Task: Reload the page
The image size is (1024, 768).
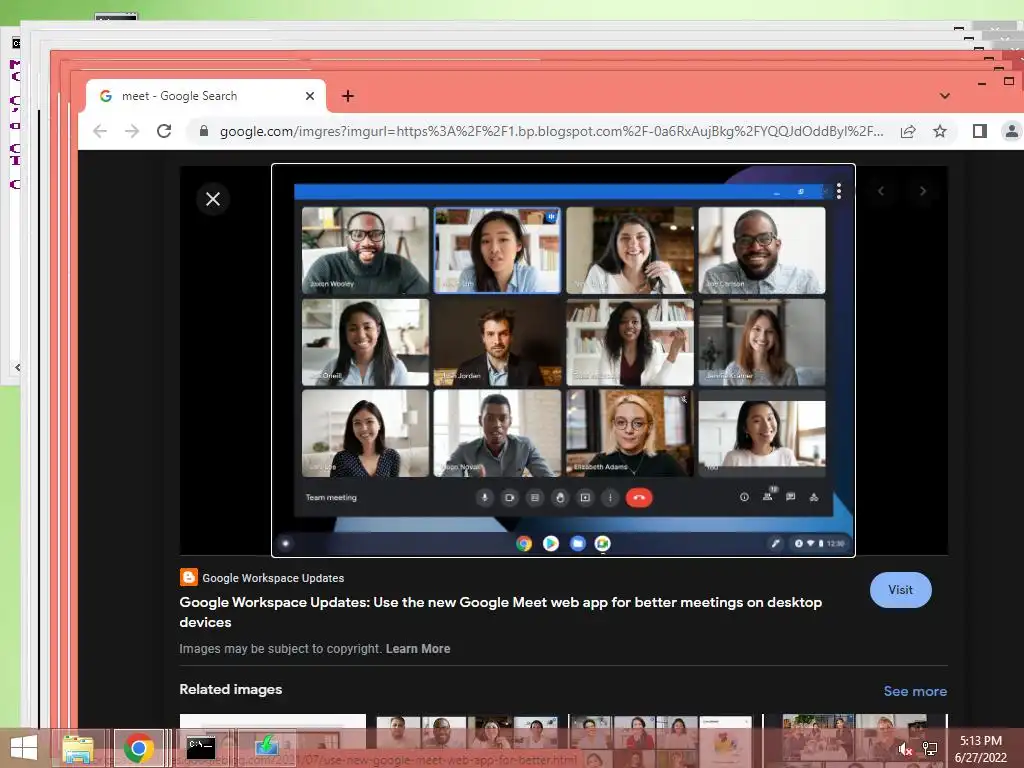Action: 164,131
